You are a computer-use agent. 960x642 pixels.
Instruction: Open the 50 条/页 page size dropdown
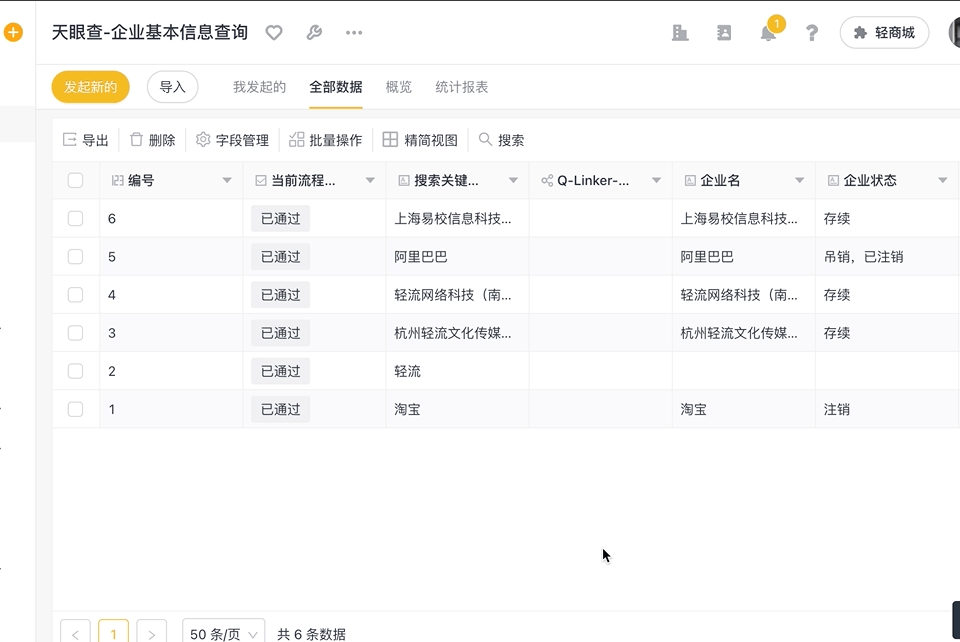pos(223,633)
